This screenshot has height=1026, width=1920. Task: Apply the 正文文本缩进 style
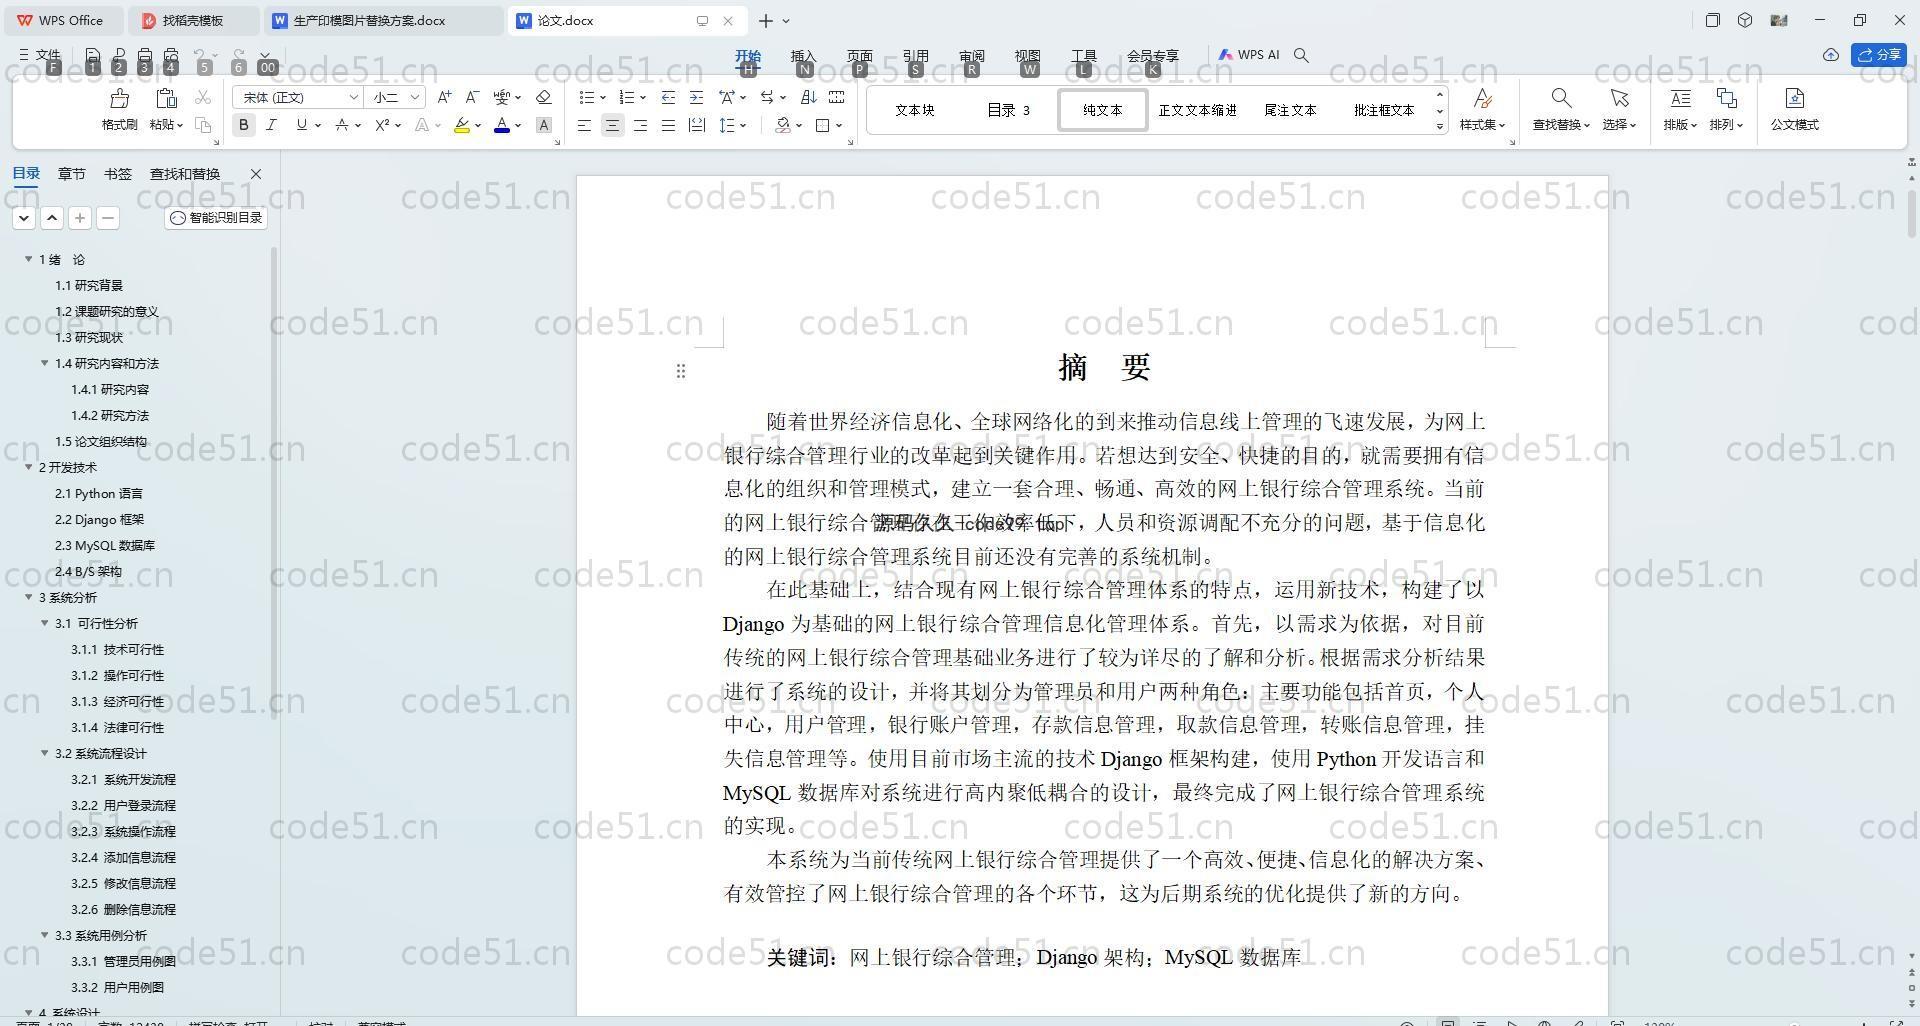tap(1197, 110)
